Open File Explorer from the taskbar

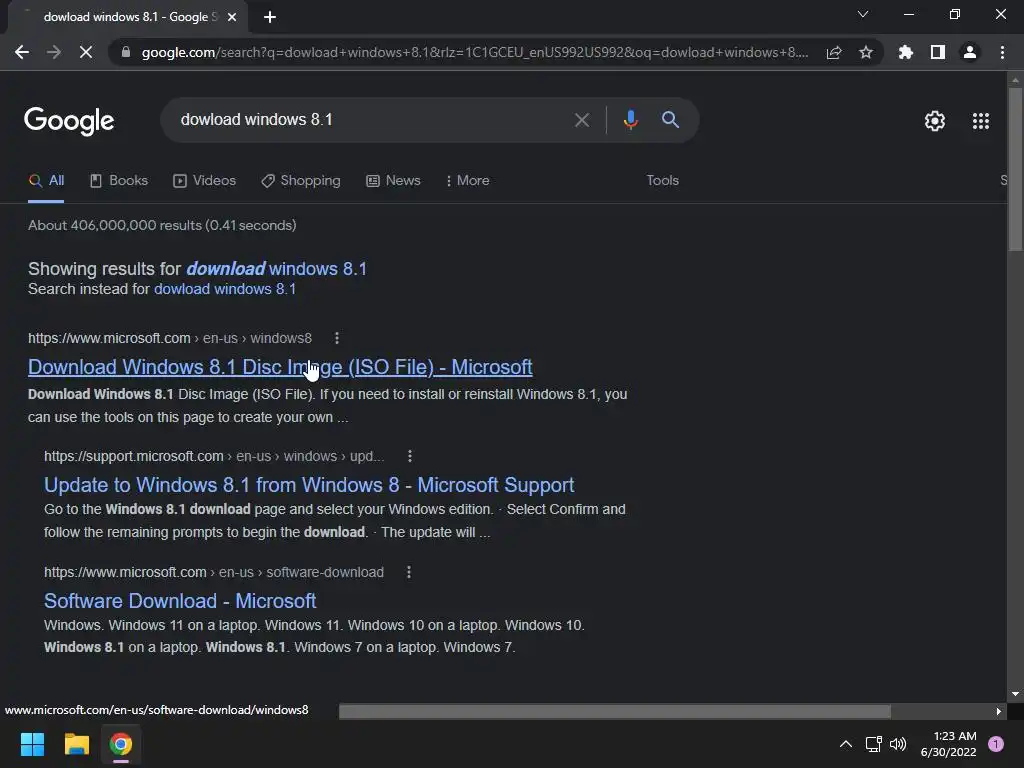(x=76, y=744)
